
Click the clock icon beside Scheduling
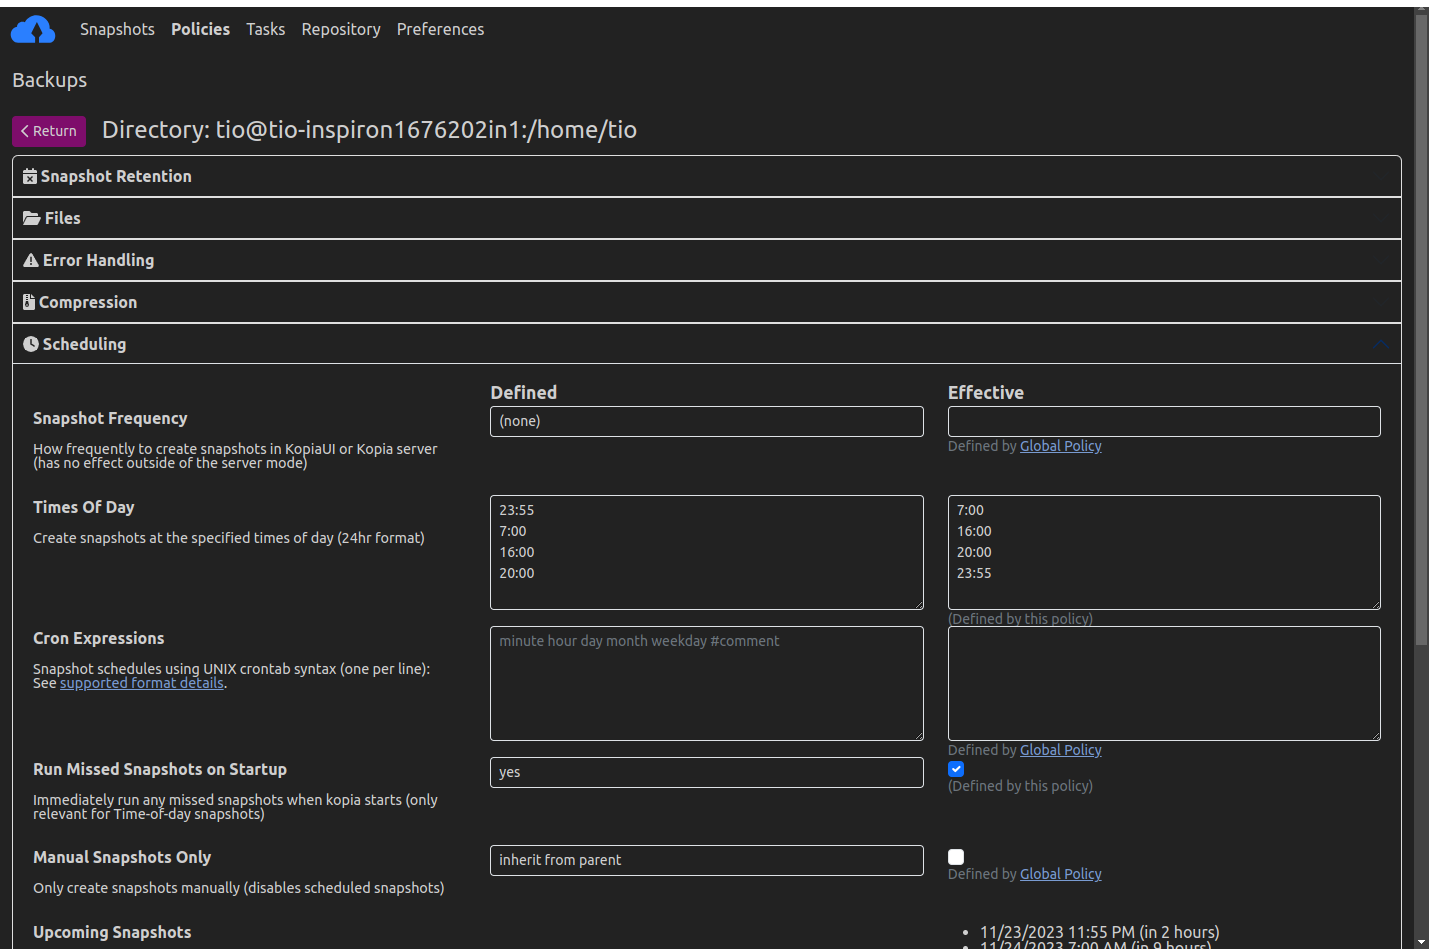(31, 344)
